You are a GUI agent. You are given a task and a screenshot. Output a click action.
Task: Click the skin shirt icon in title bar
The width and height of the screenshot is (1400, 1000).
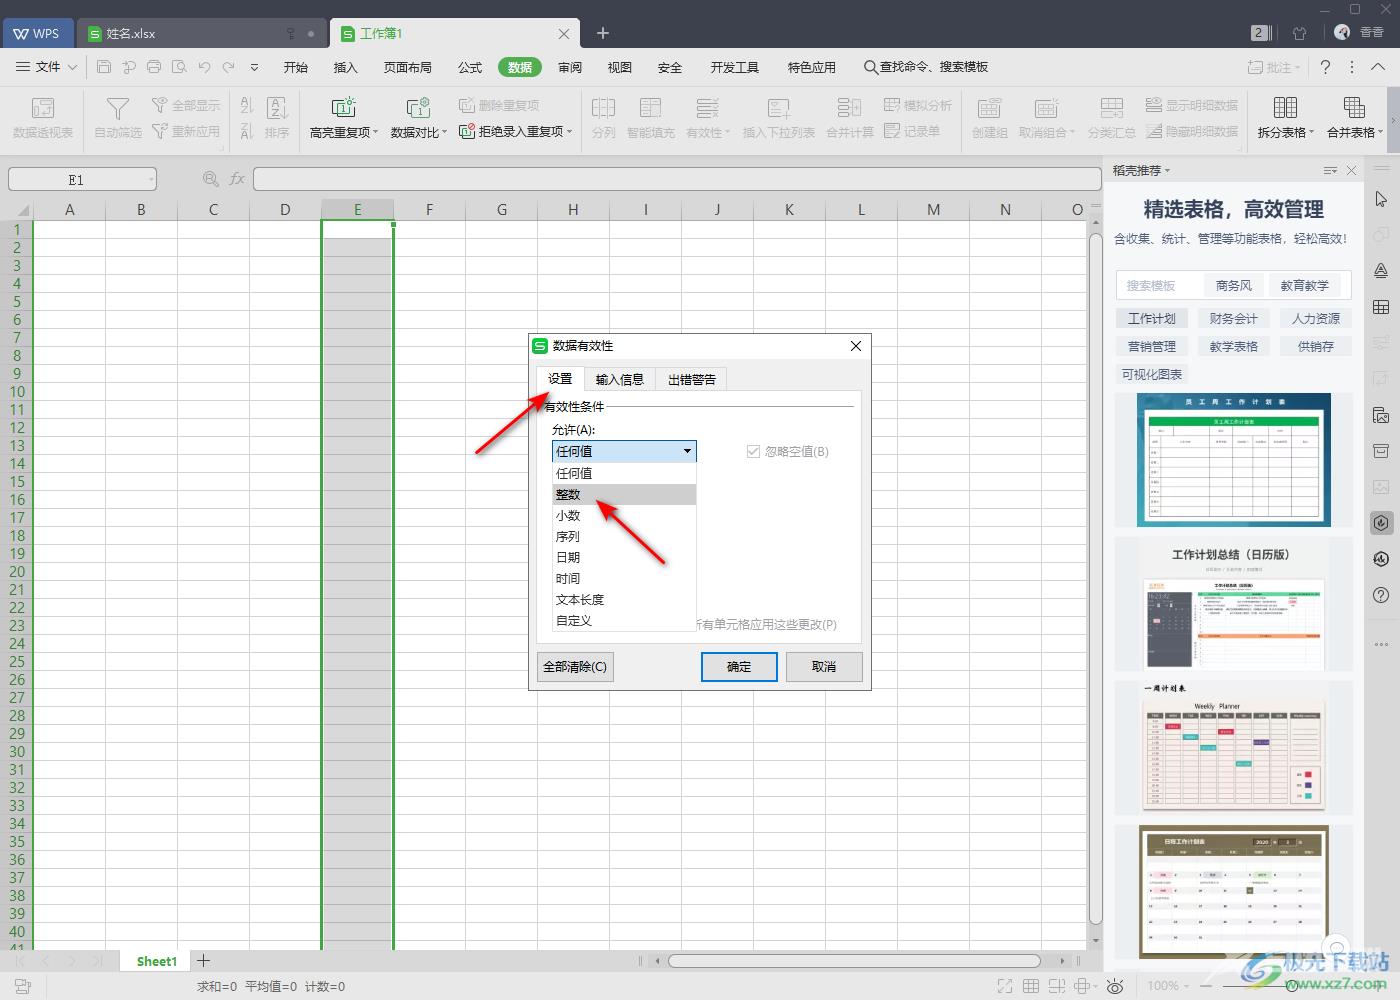(x=1299, y=33)
